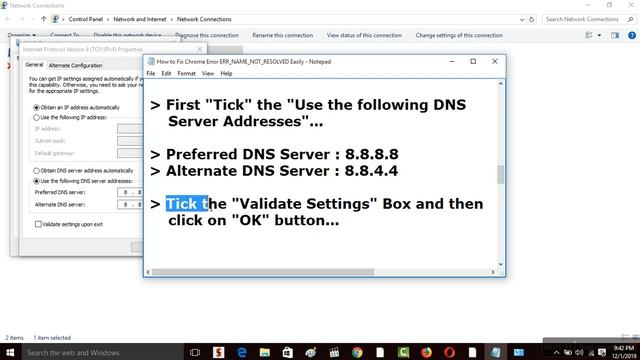640x360 pixels.
Task: Toggle the preview pane icon
Action: point(615,36)
